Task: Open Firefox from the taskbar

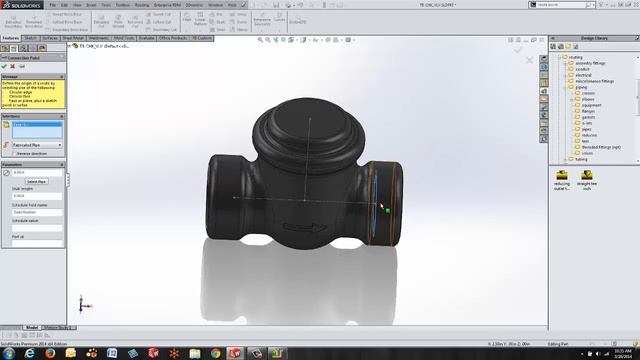Action: [x=50, y=353]
